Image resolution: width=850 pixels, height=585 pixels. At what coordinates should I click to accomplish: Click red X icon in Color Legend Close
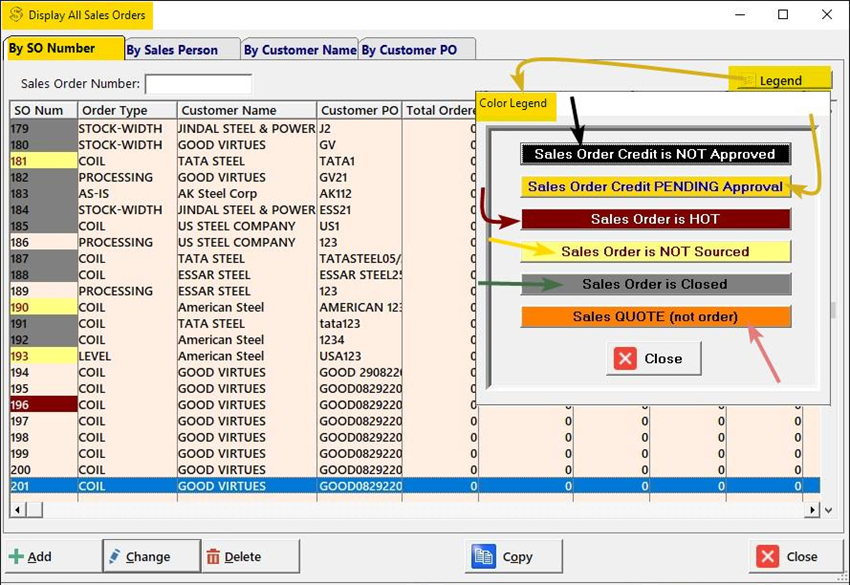(x=625, y=358)
